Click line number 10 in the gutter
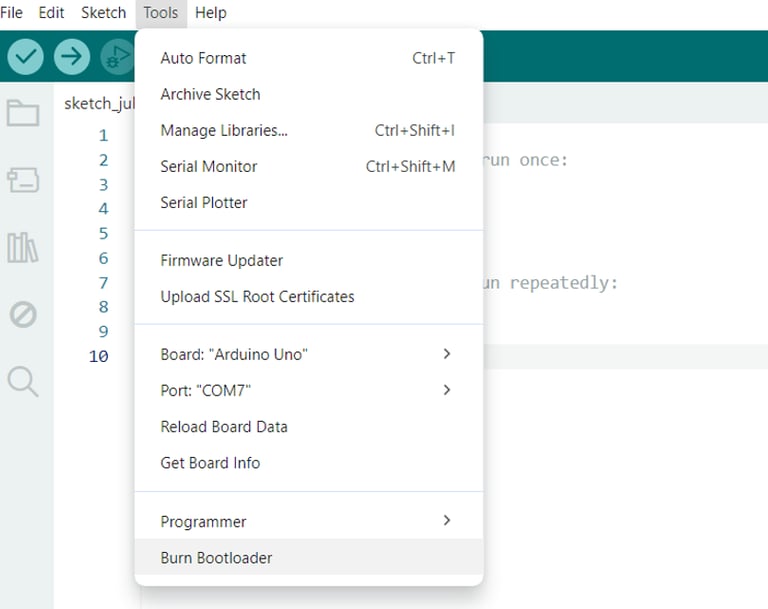This screenshot has height=609, width=768. (x=98, y=356)
